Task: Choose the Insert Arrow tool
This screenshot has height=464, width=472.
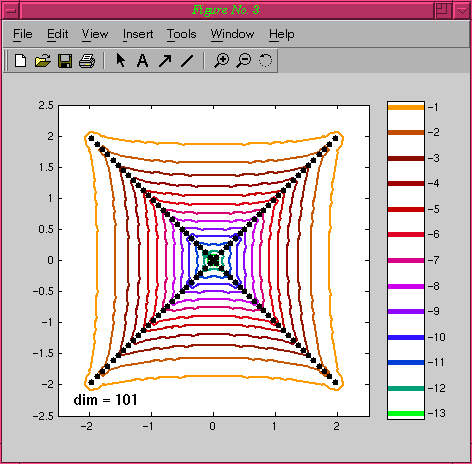Action: coord(165,61)
